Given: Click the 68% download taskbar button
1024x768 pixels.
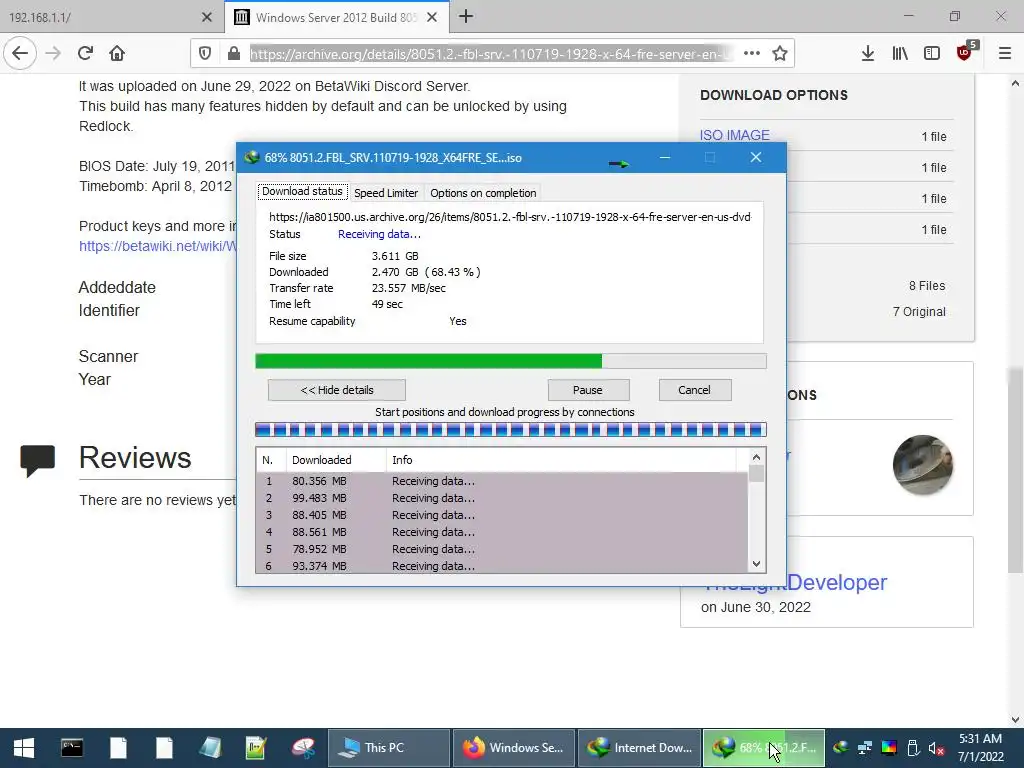Looking at the screenshot, I should [763, 748].
